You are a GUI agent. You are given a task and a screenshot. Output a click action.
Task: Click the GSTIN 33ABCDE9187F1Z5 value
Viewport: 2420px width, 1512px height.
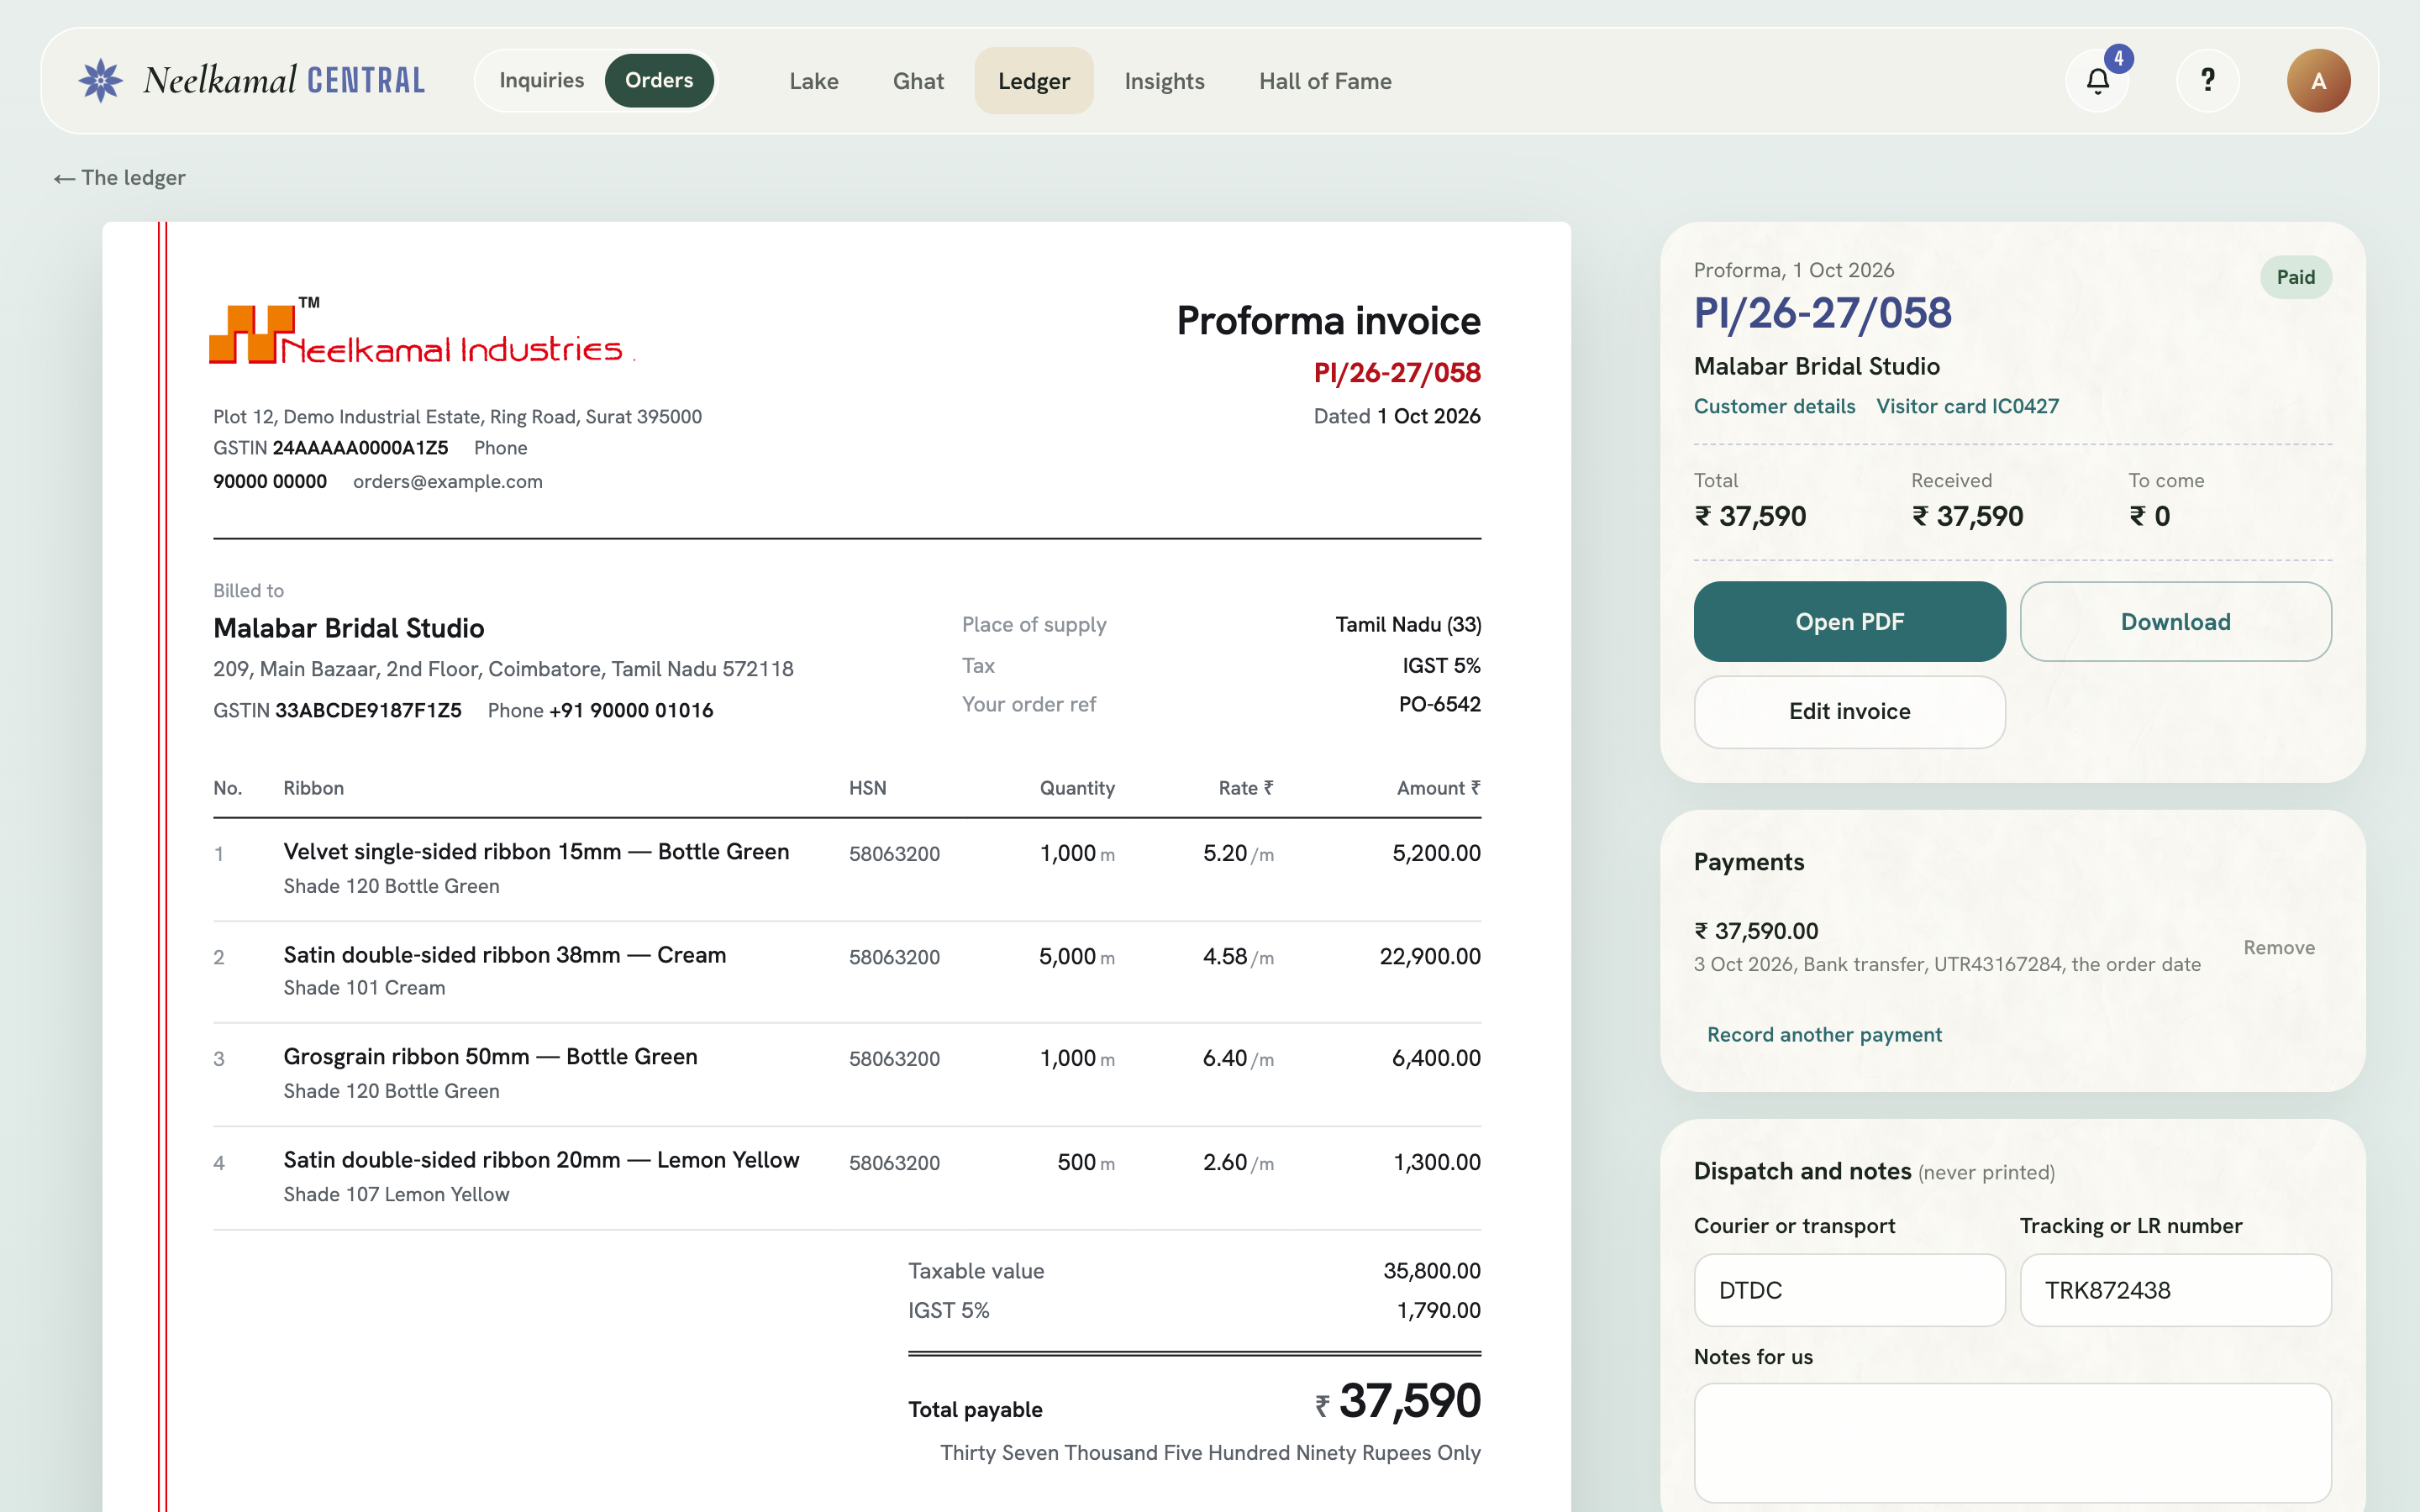368,711
